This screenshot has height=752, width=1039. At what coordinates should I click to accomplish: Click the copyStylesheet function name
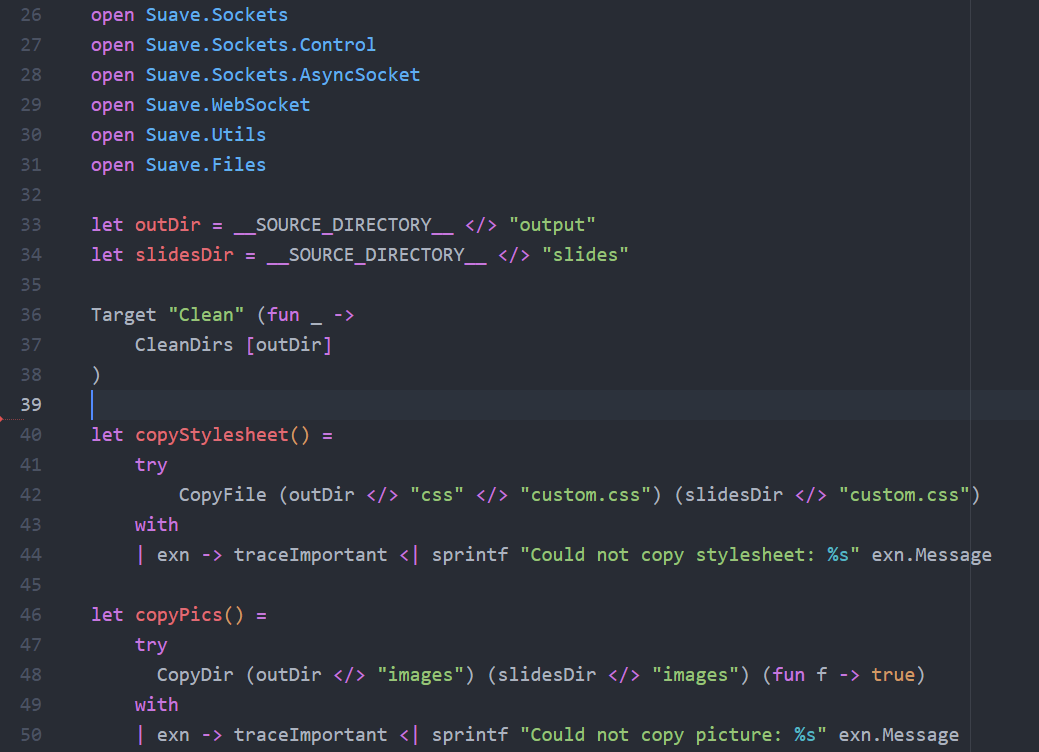coord(211,435)
